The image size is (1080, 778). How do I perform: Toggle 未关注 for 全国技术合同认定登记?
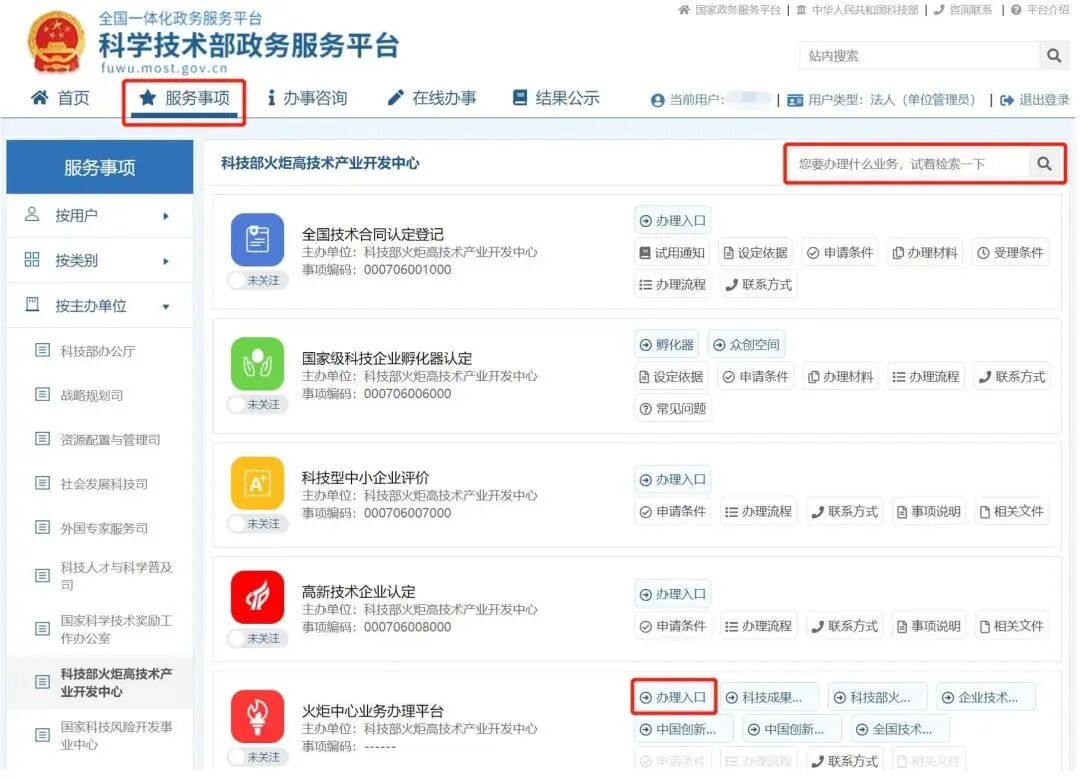coord(257,281)
